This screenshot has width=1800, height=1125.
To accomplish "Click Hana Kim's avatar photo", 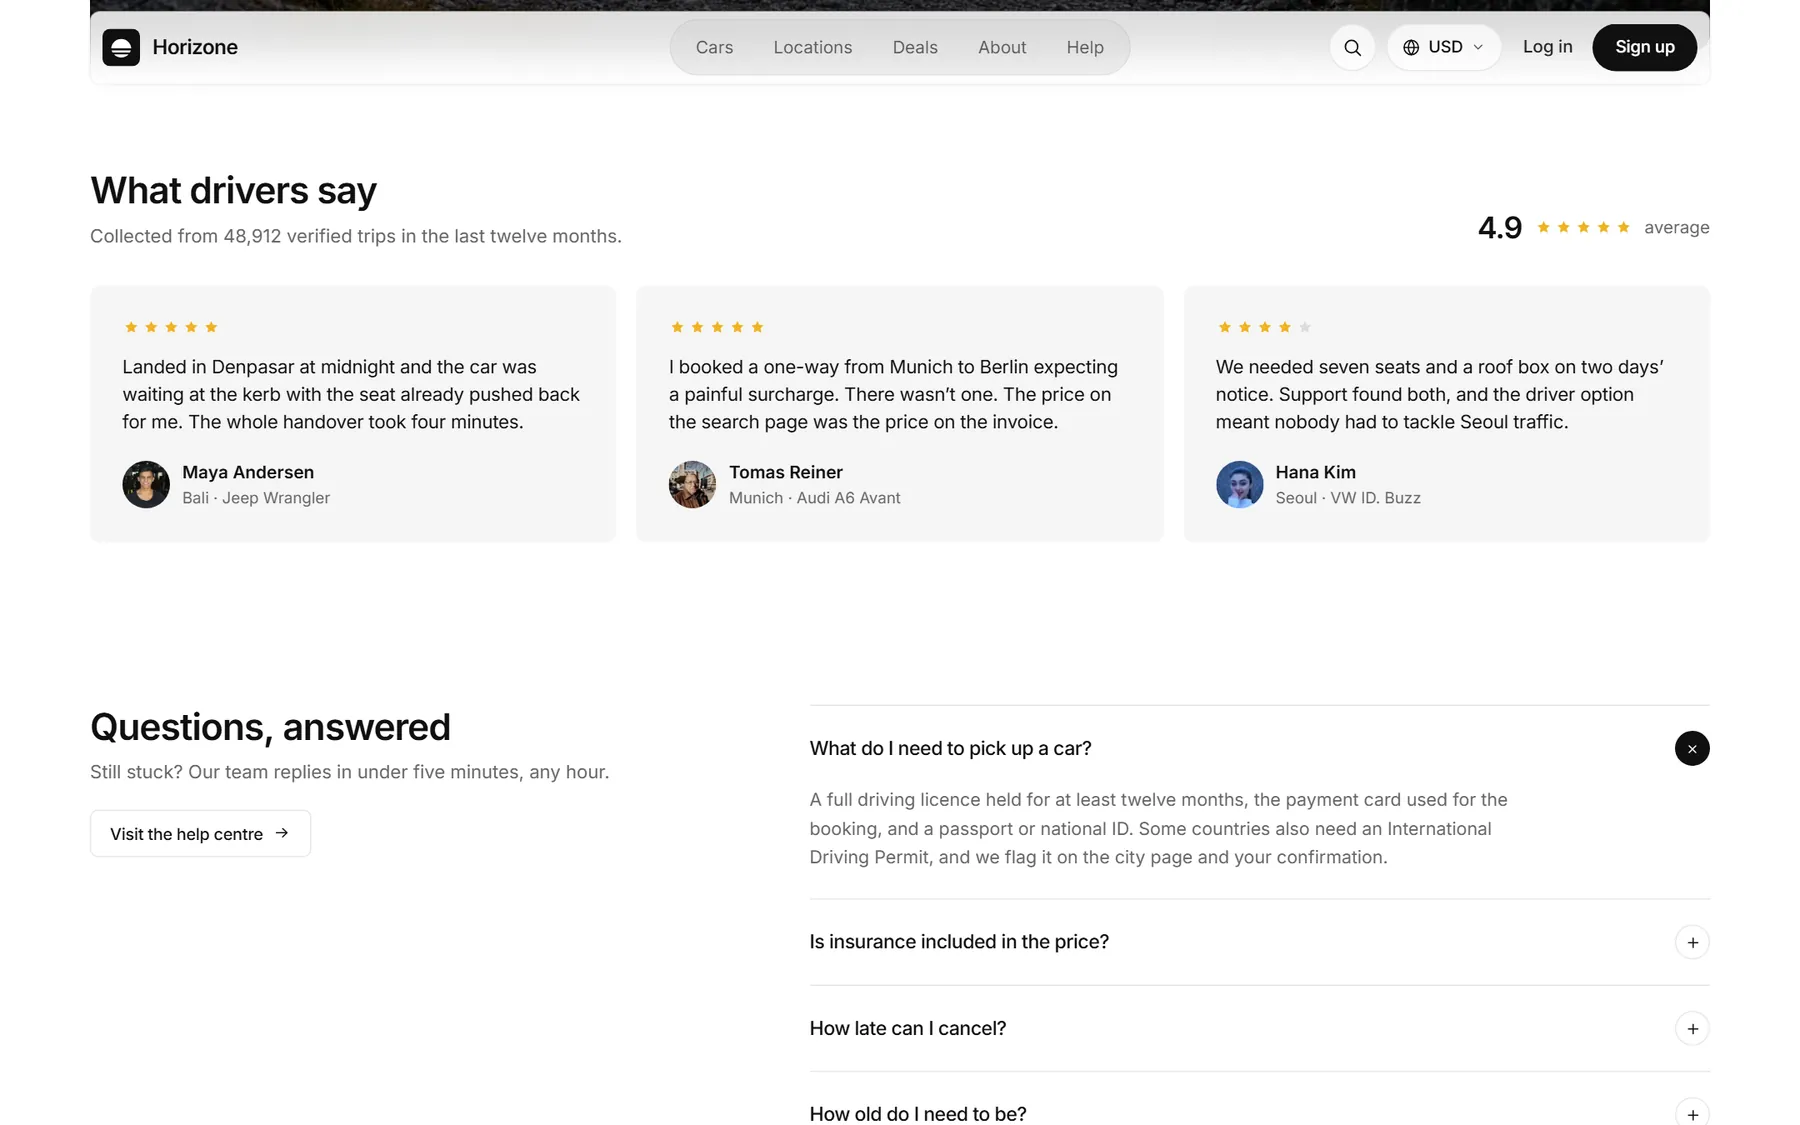I will [1239, 484].
